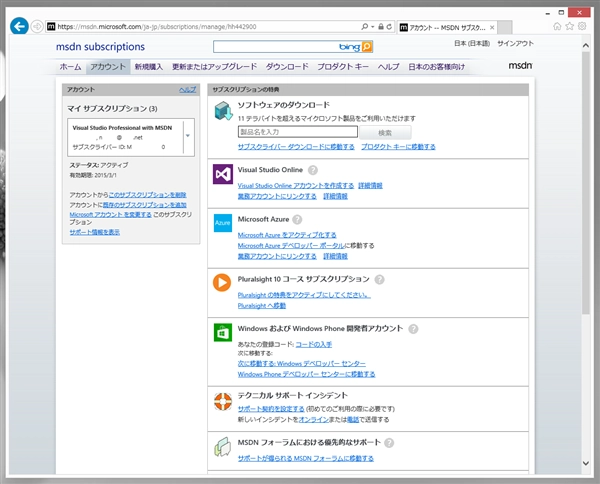The height and width of the screenshot is (484, 600).
Task: Select the アカウント menu tab
Action: [x=108, y=67]
